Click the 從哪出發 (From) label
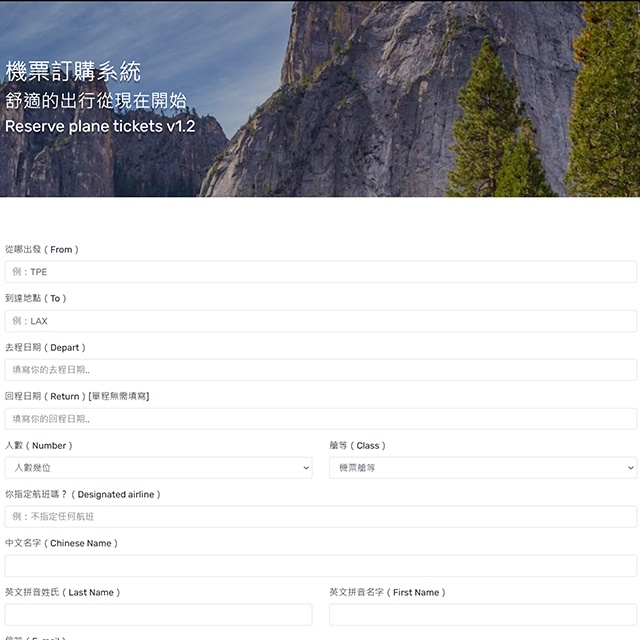Image resolution: width=640 pixels, height=640 pixels. tap(42, 249)
